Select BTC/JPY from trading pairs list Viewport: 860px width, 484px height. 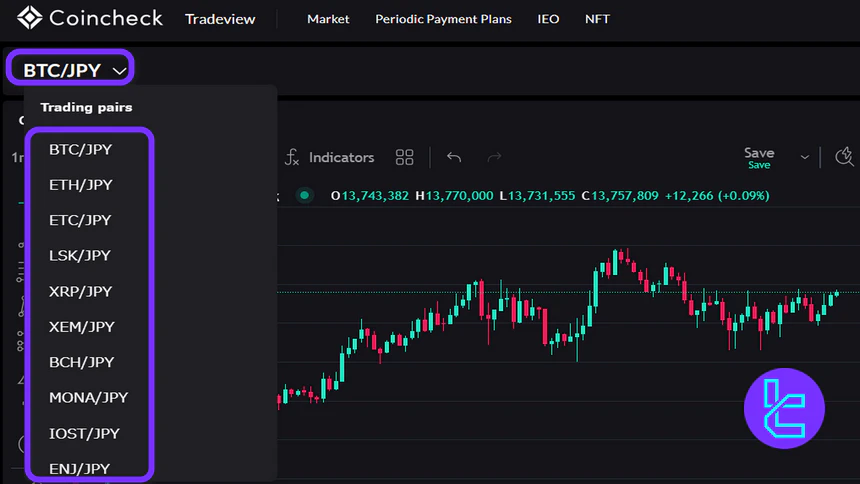click(x=80, y=149)
